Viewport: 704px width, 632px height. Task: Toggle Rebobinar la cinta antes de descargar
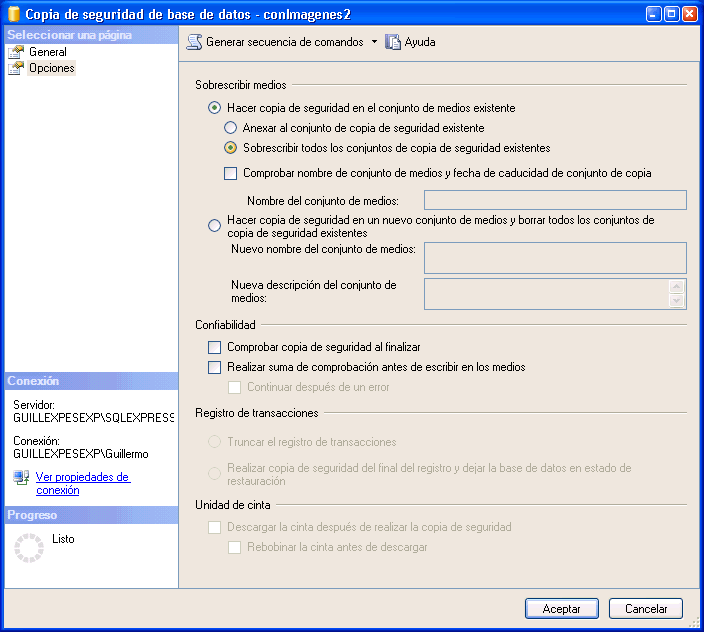[234, 547]
